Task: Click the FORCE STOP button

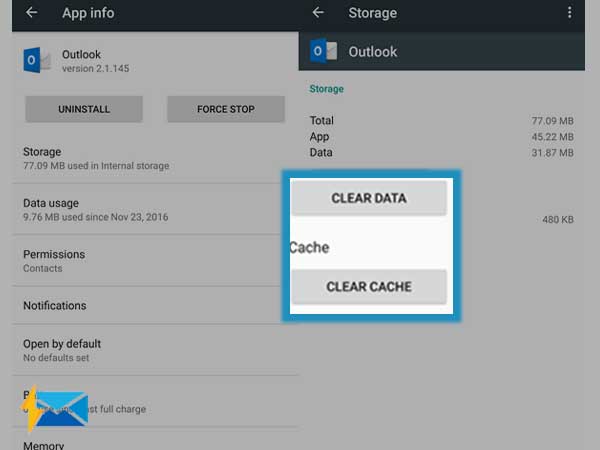Action: tap(226, 109)
